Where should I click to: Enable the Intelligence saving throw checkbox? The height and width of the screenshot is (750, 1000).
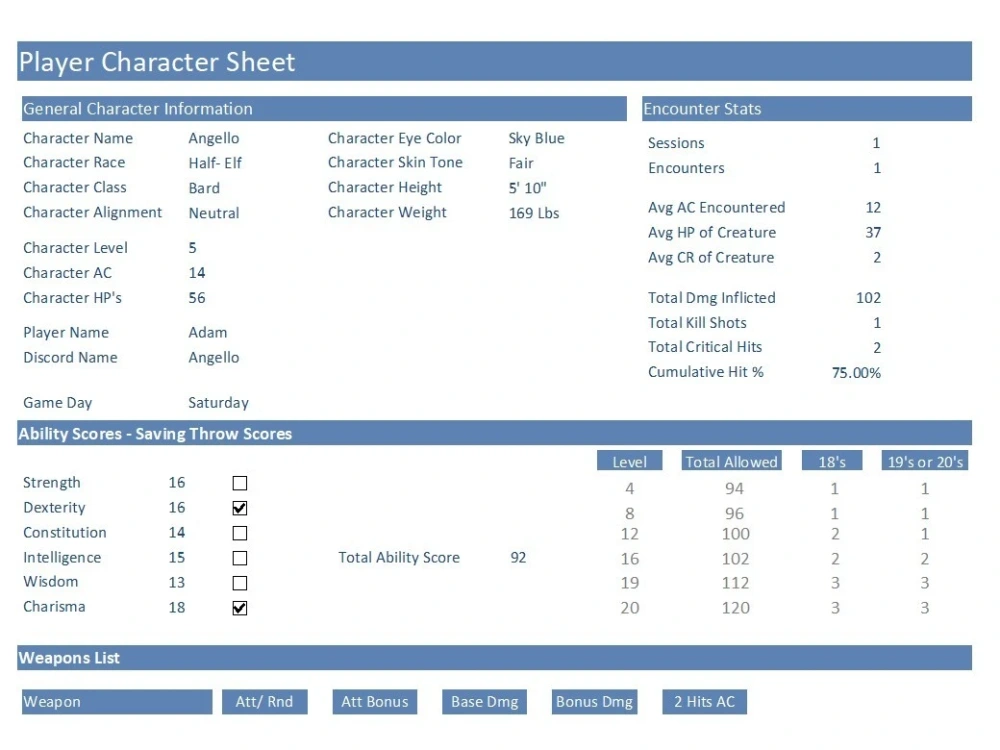point(240,558)
